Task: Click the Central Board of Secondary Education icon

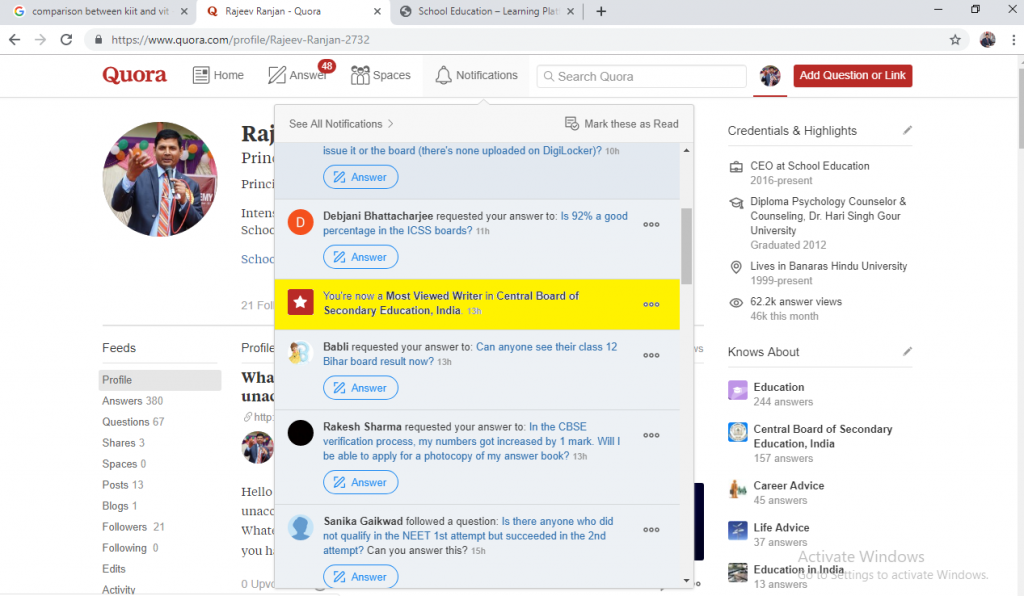Action: click(x=737, y=431)
